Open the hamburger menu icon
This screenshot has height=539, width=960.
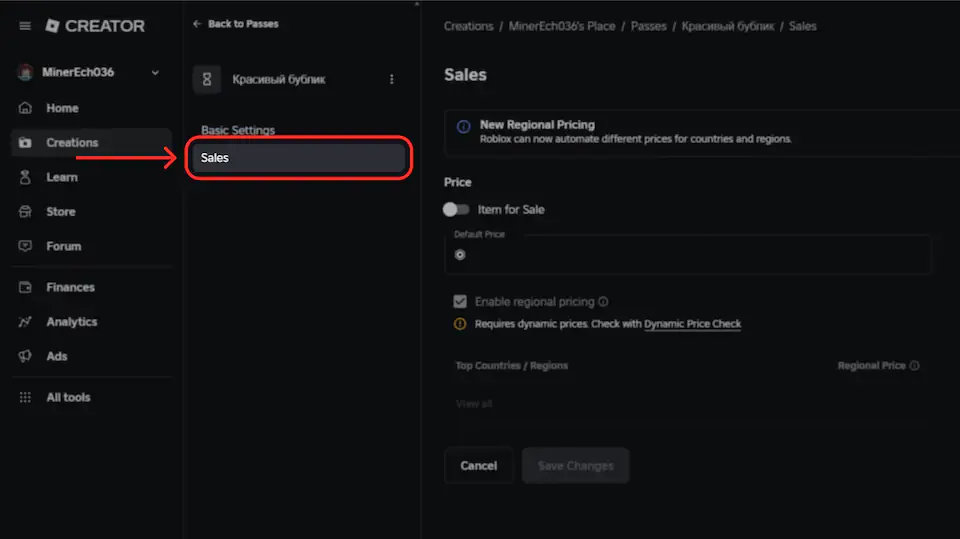[25, 26]
